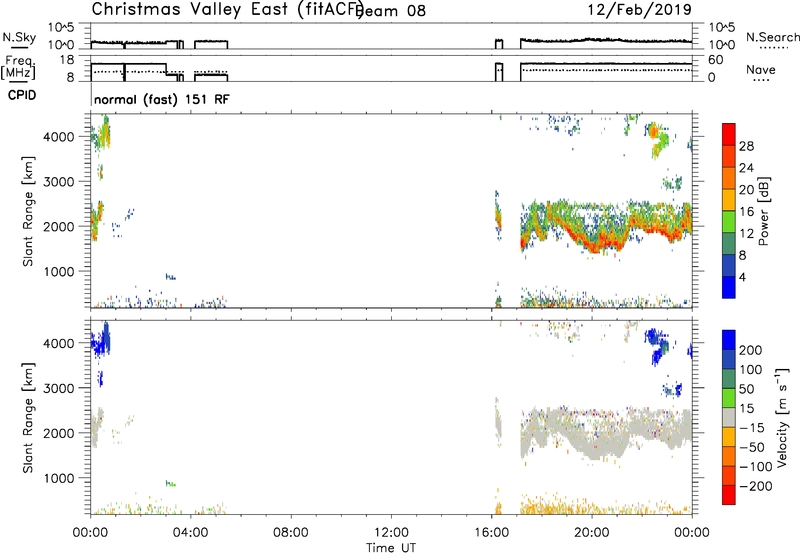Click the 'N.Sky' axis label

19,37
